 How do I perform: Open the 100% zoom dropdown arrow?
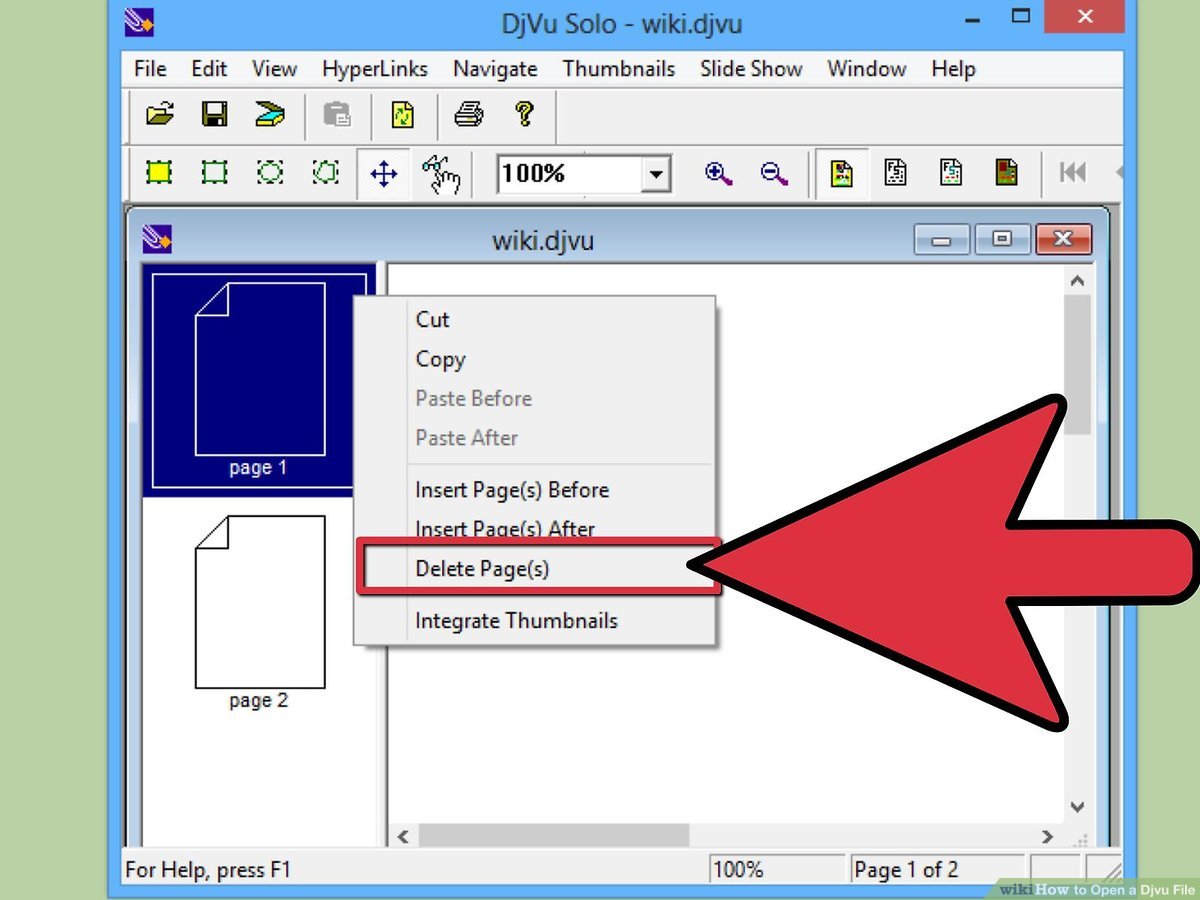tap(655, 175)
